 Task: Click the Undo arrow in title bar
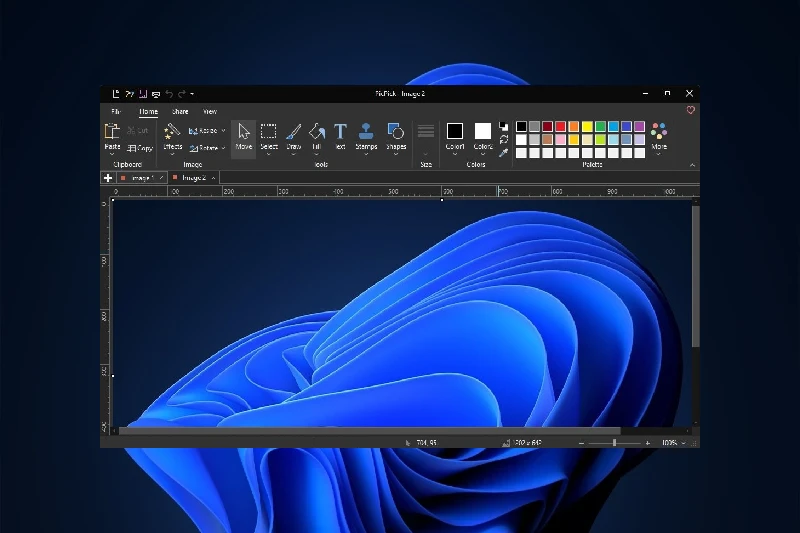pos(169,94)
